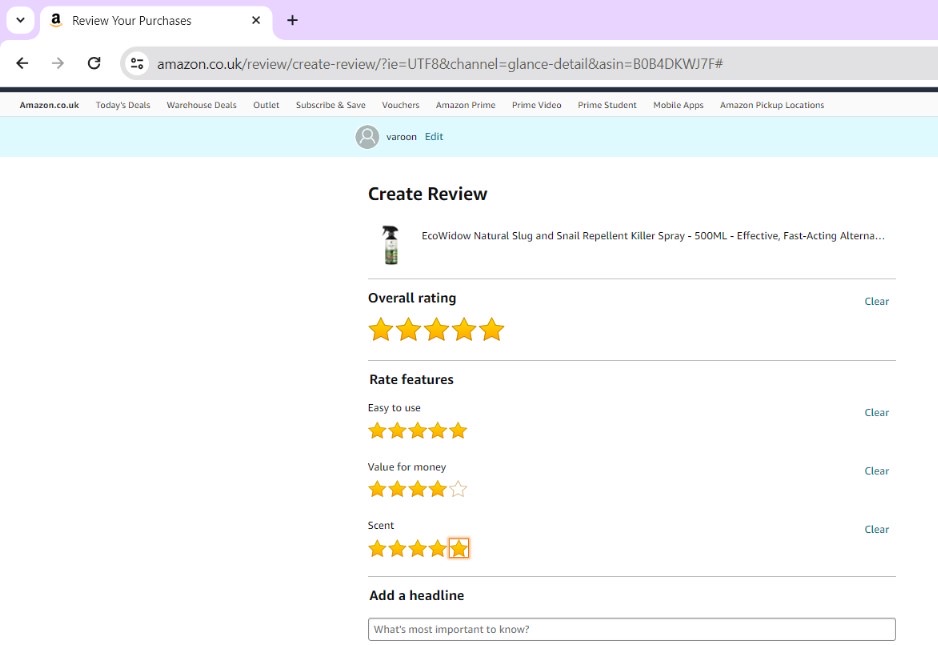Open Prime Student nav link
The height and width of the screenshot is (645, 938).
607,105
